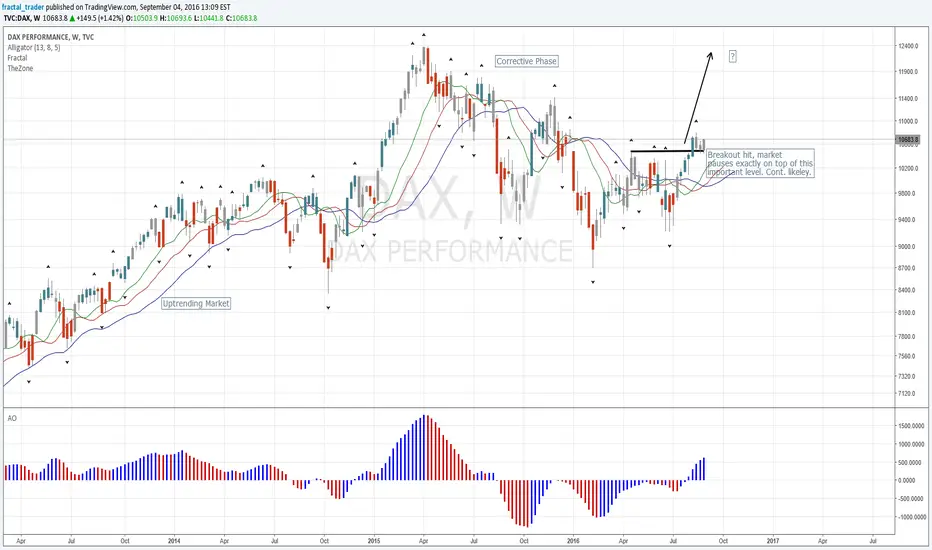932x550 pixels.
Task: Click the open value "O:10503.9"
Action: (x=142, y=18)
